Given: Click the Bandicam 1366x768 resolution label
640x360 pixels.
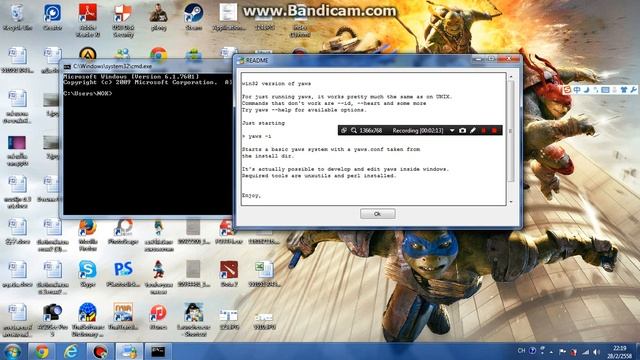Looking at the screenshot, I should (371, 130).
